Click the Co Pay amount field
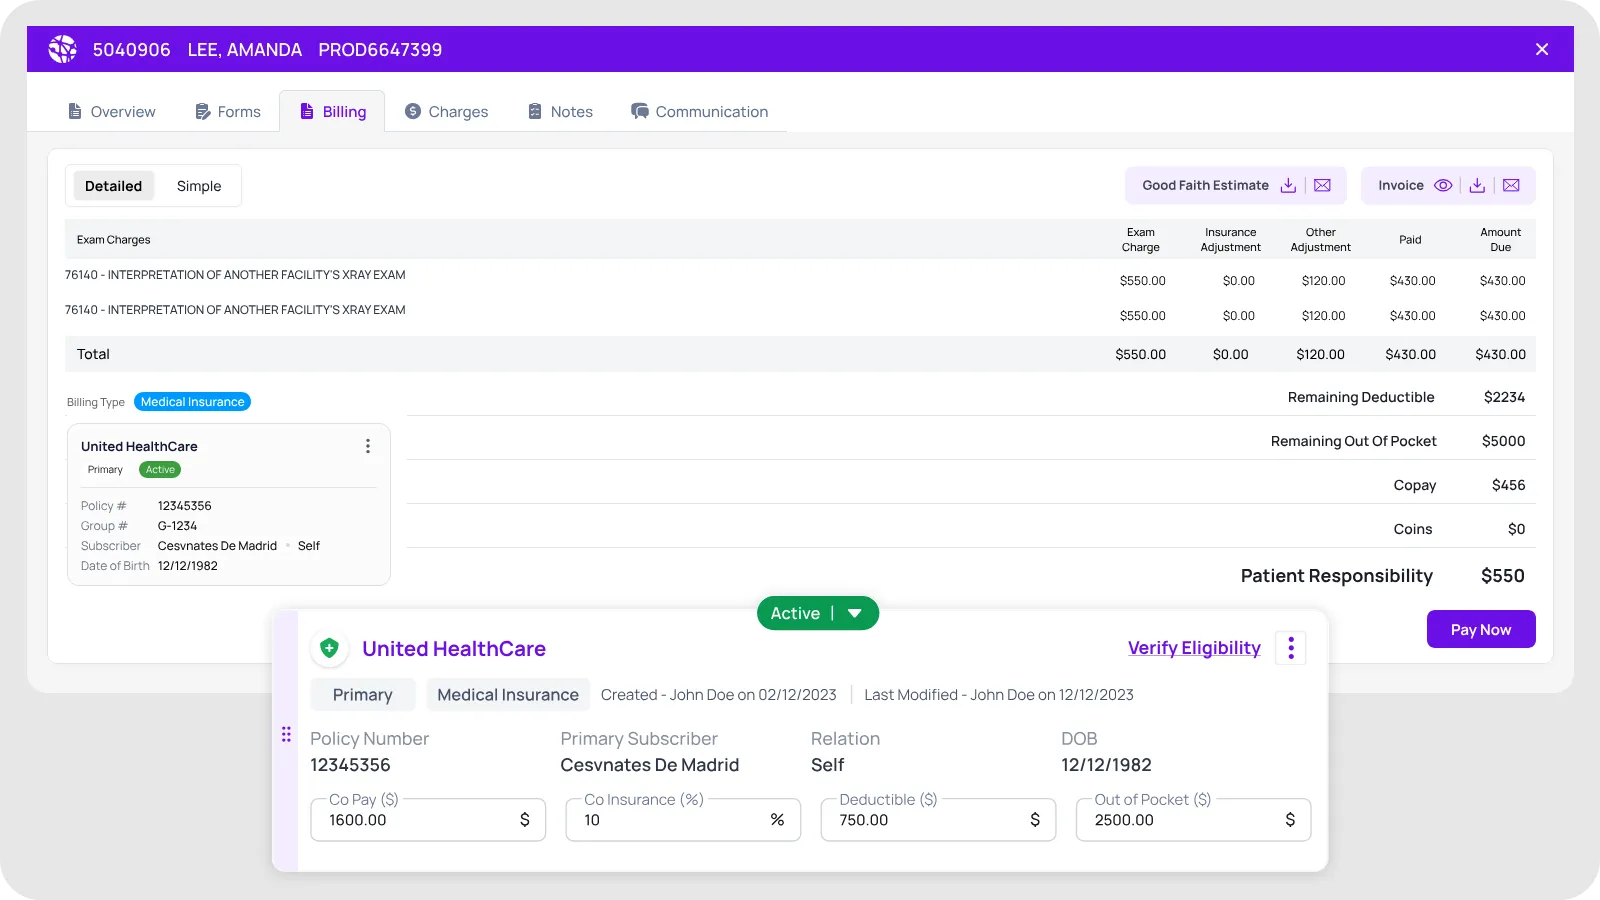1600x900 pixels. (418, 820)
